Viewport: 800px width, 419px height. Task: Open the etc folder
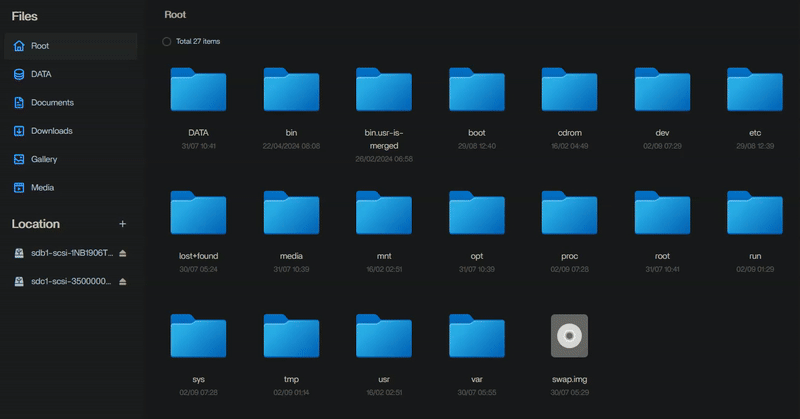coord(754,90)
